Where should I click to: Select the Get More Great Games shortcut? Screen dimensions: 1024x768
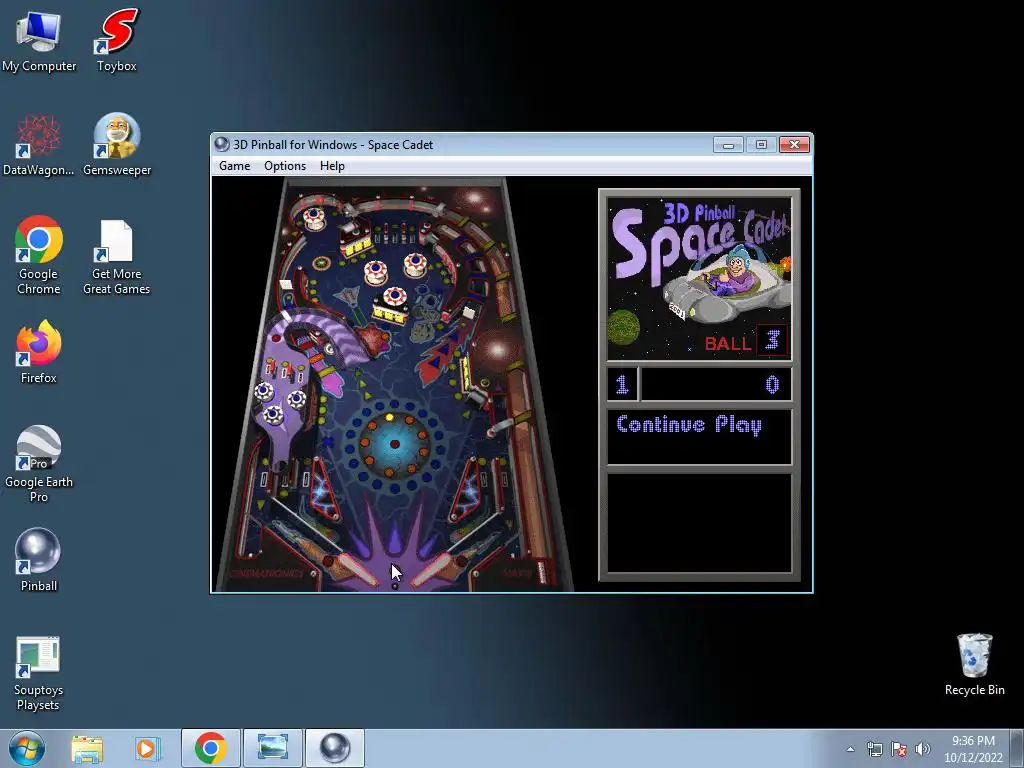tap(117, 256)
